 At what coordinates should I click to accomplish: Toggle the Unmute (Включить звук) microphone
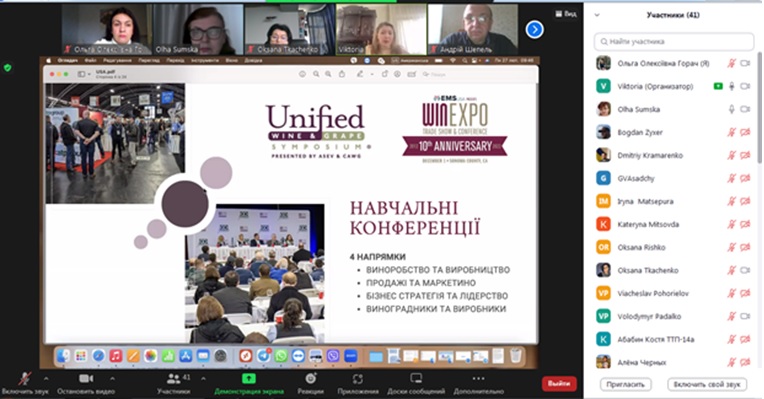coord(24,379)
